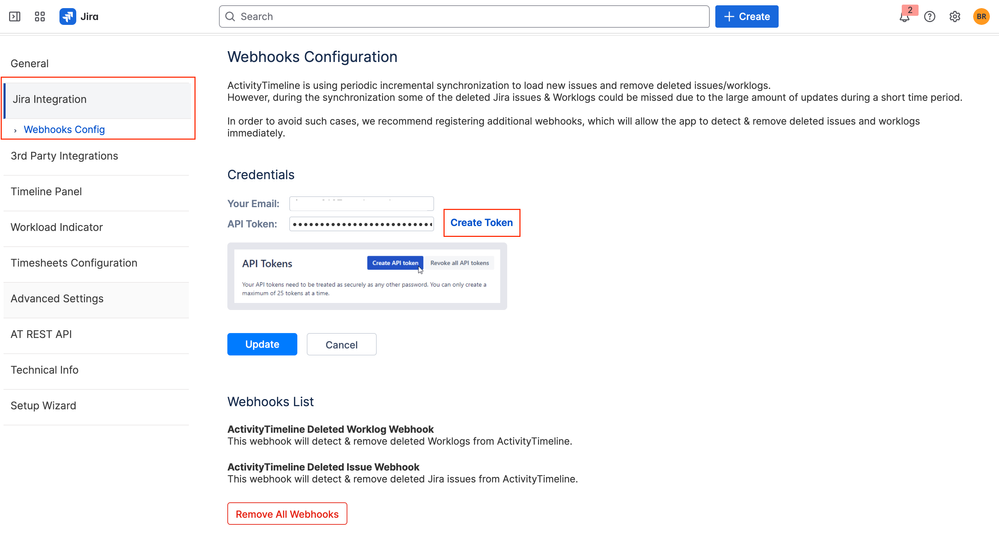This screenshot has height=536, width=999.
Task: Click the Remove All Webhooks button
Action: pyautogui.click(x=287, y=514)
